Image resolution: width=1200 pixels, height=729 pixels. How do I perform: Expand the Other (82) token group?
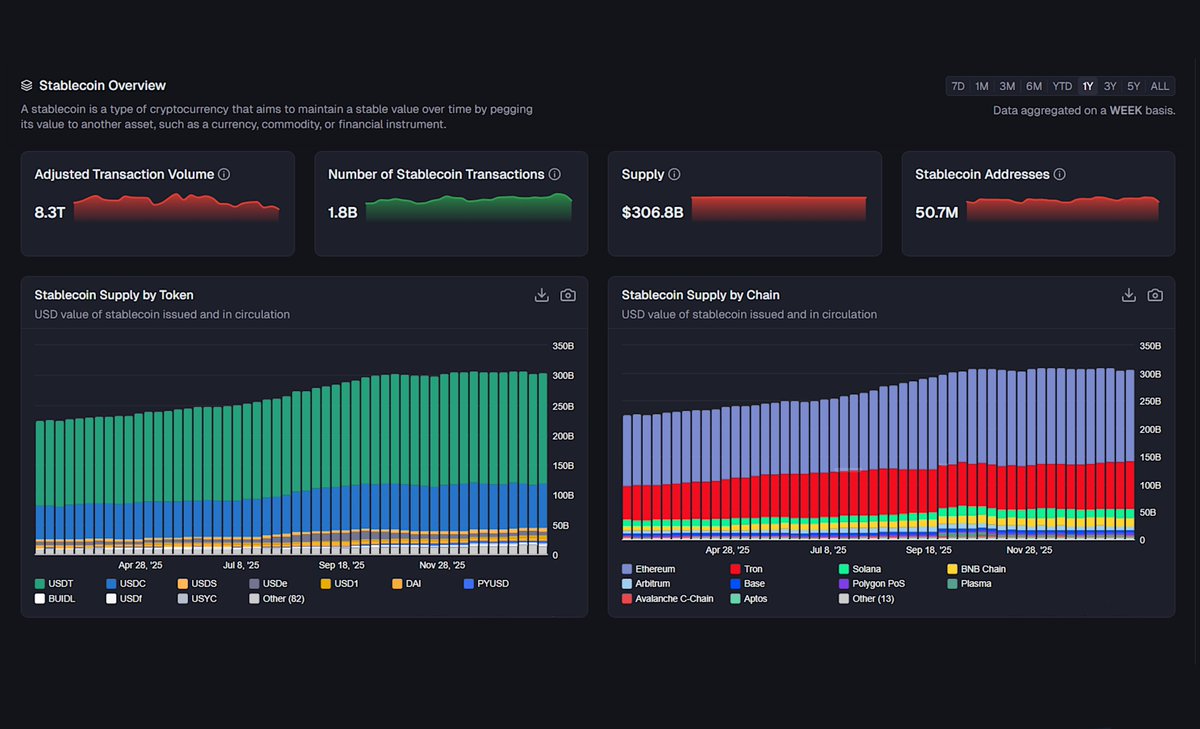(276, 598)
